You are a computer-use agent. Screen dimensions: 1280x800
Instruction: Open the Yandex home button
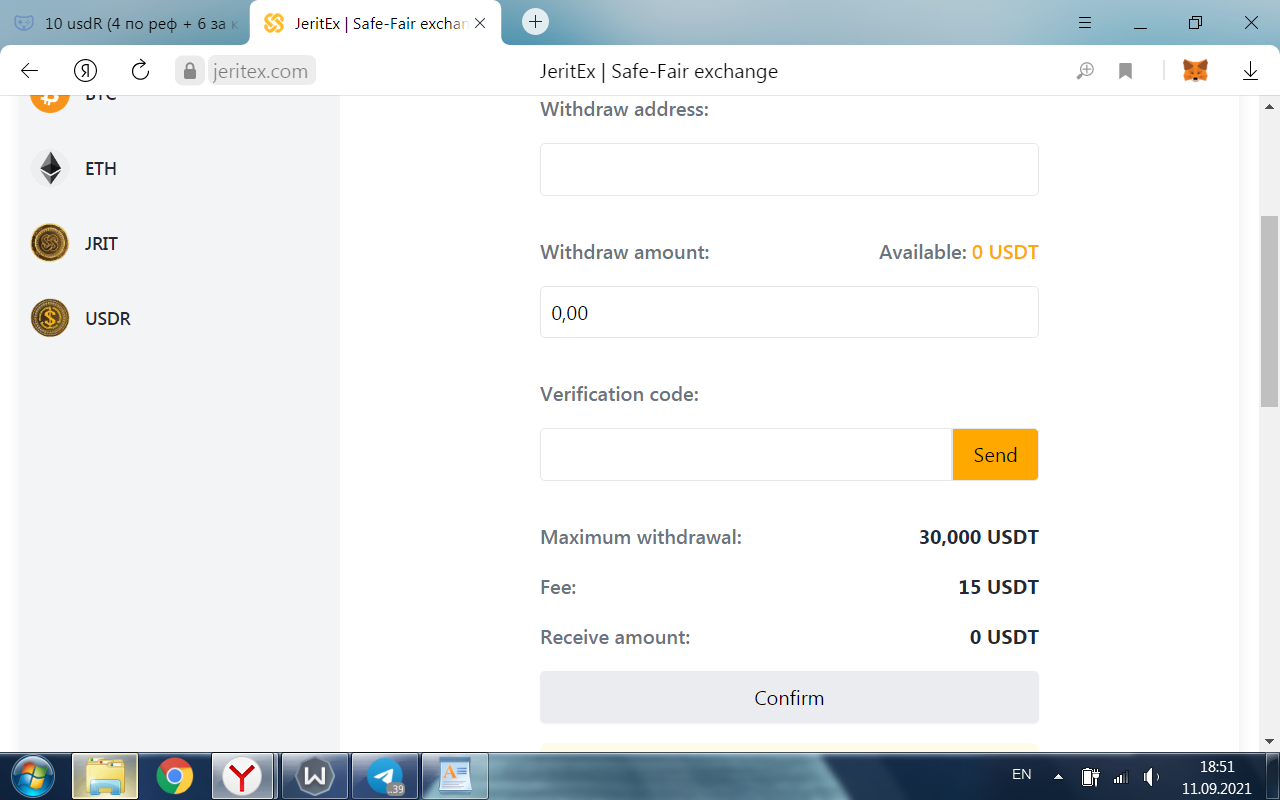pos(85,70)
